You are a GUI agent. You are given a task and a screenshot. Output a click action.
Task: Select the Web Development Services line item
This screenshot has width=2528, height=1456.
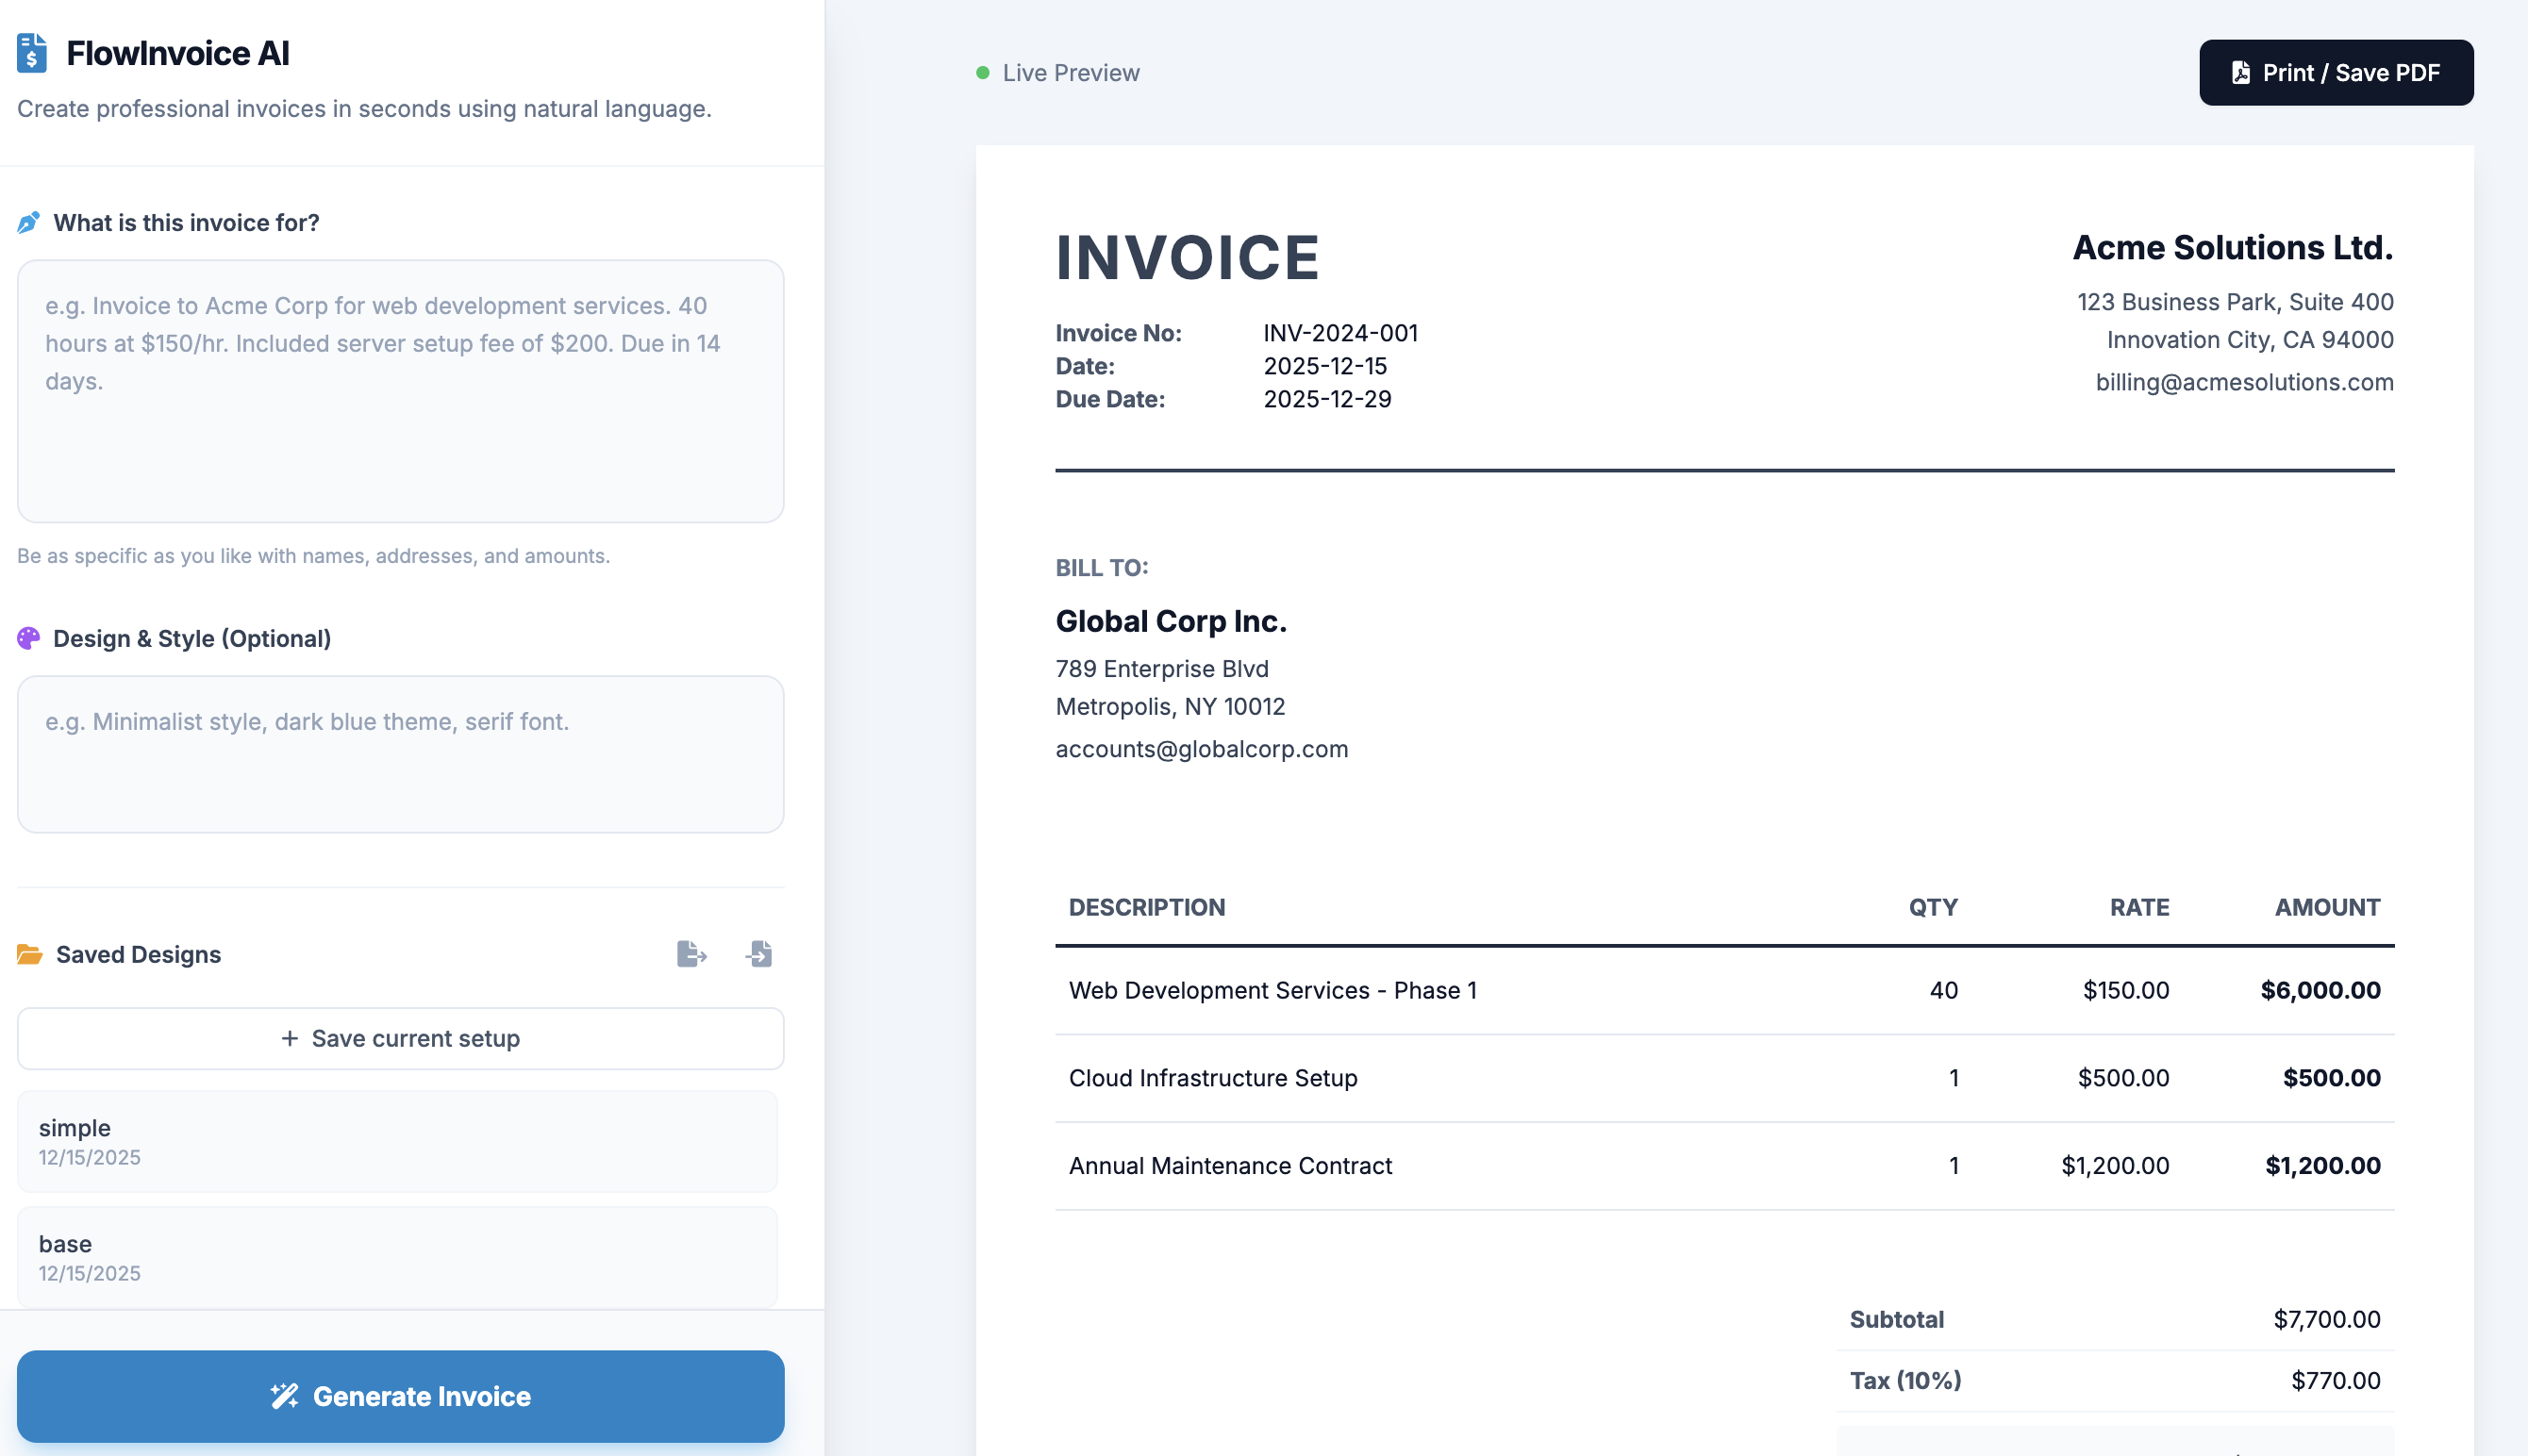[x=1273, y=990]
